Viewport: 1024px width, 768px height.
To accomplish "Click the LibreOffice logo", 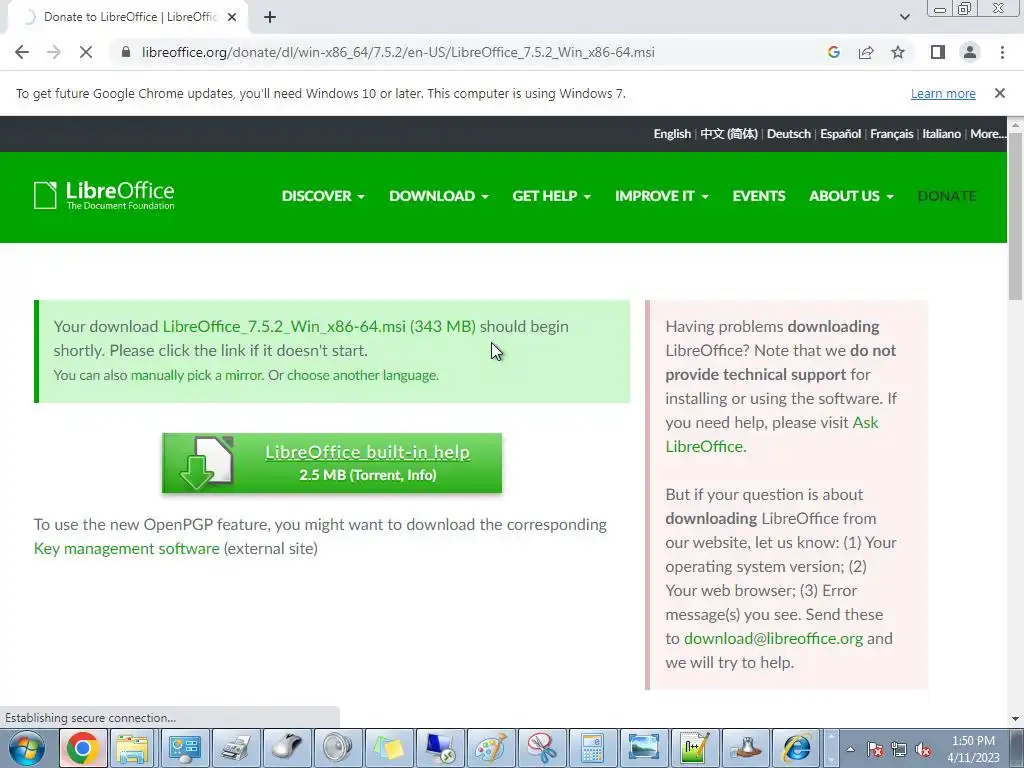I will [104, 195].
